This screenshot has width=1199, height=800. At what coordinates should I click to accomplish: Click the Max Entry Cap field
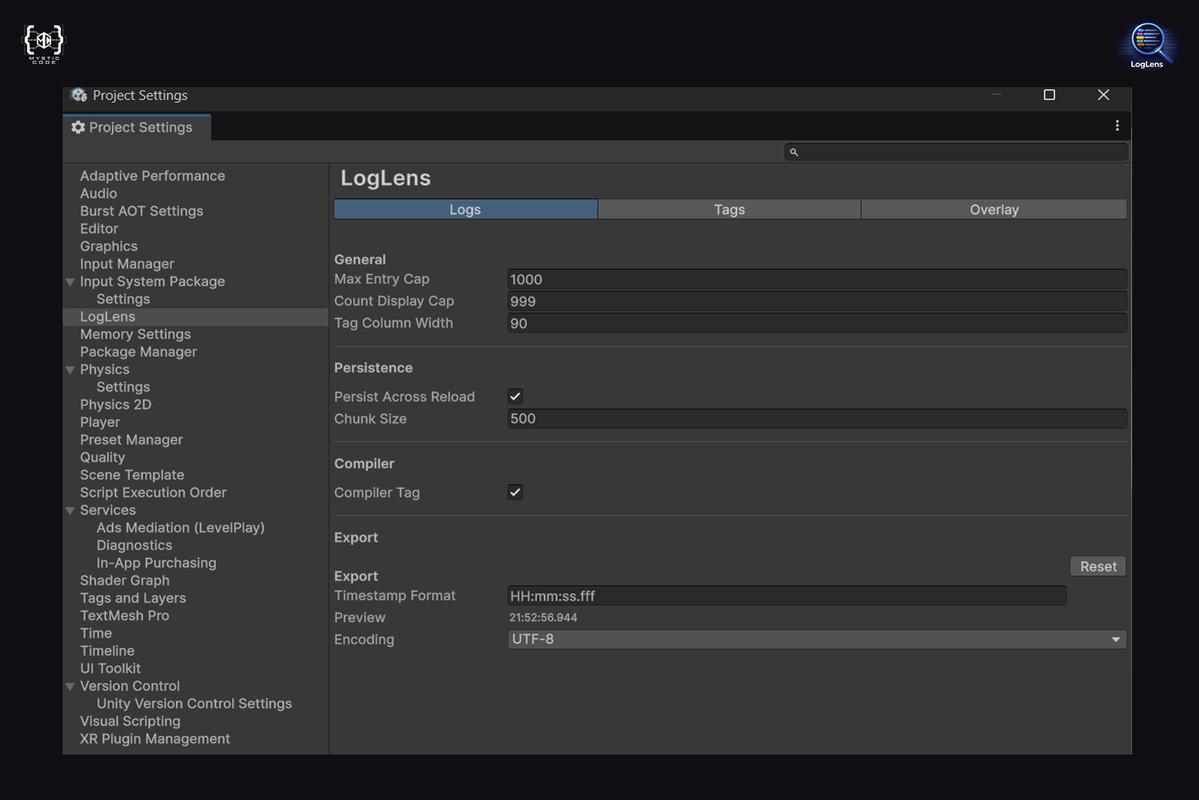[816, 279]
